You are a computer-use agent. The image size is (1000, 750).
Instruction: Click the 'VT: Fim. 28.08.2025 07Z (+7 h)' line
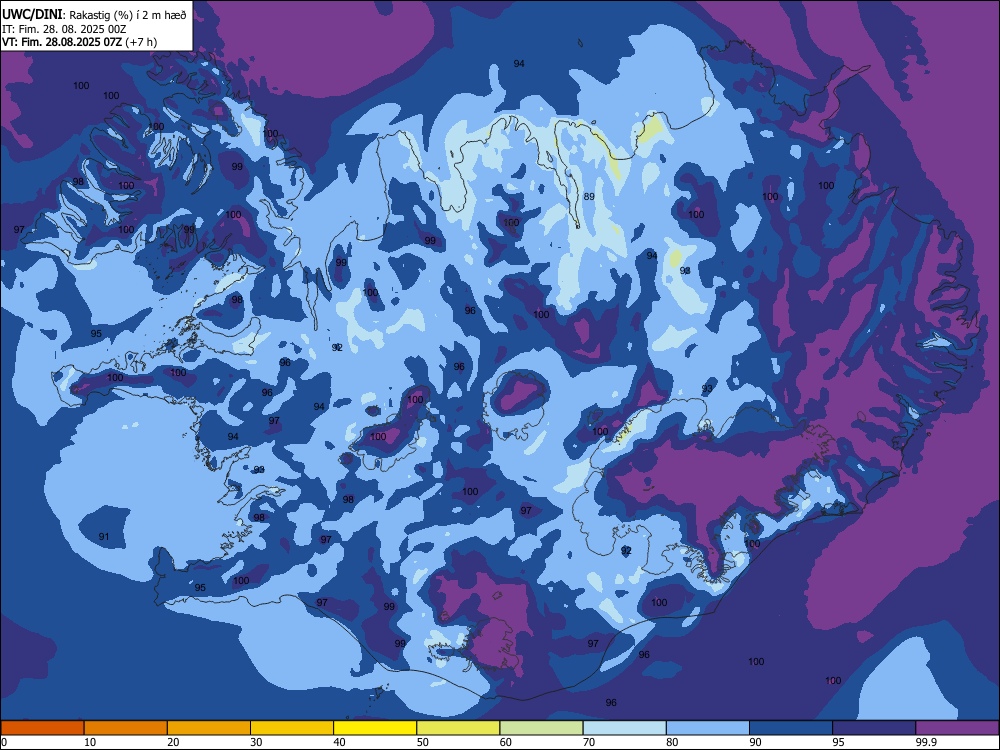pyautogui.click(x=80, y=42)
